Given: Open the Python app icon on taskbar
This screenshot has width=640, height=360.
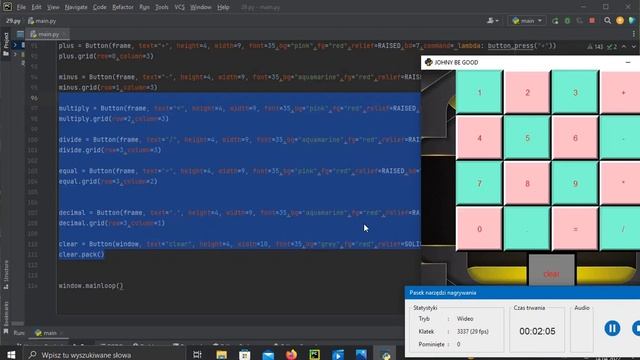Looking at the screenshot, I should tap(386, 355).
